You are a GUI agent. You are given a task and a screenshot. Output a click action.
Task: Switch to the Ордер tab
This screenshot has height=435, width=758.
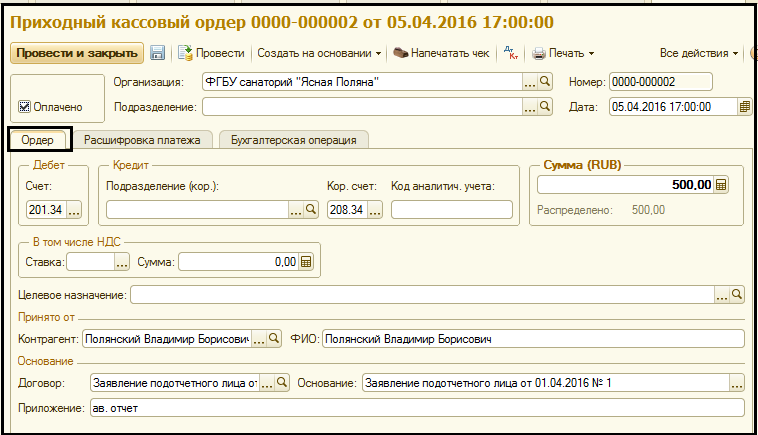(37, 140)
